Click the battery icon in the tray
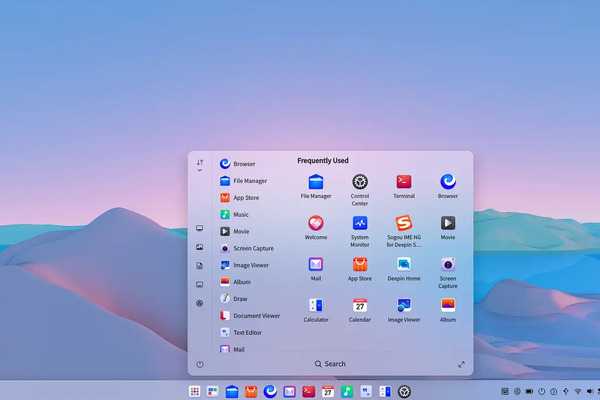Image resolution: width=600 pixels, height=400 pixels. pos(529,391)
